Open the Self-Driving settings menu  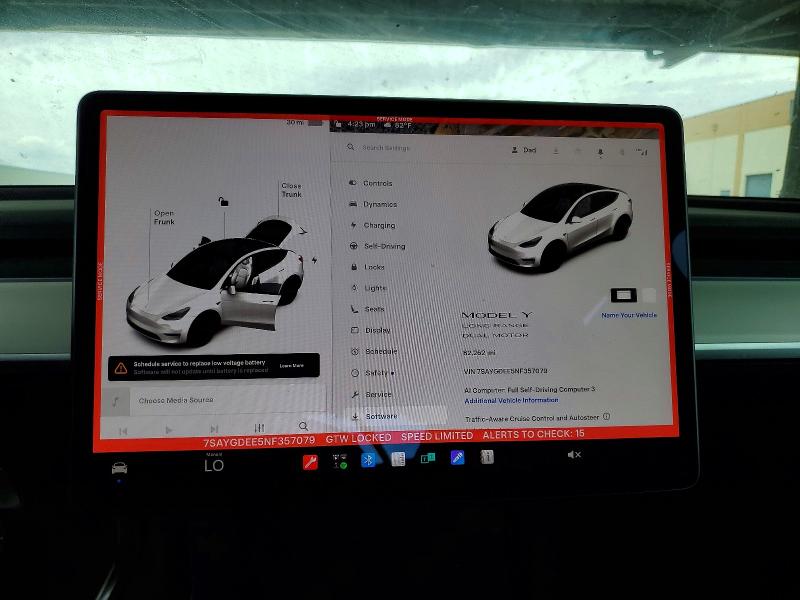click(x=378, y=246)
